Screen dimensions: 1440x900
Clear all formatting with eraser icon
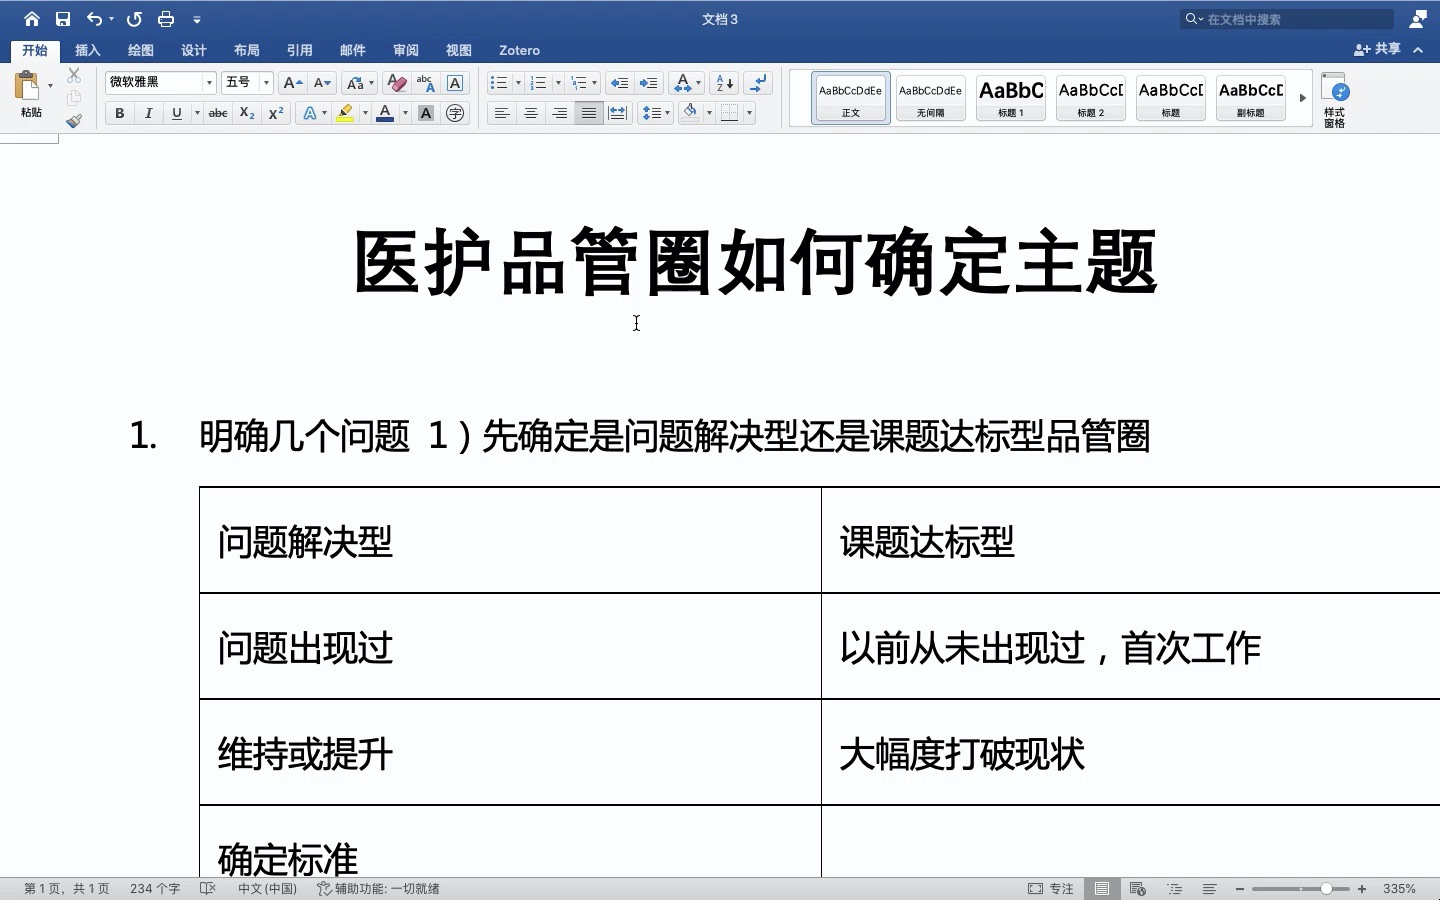(x=396, y=83)
